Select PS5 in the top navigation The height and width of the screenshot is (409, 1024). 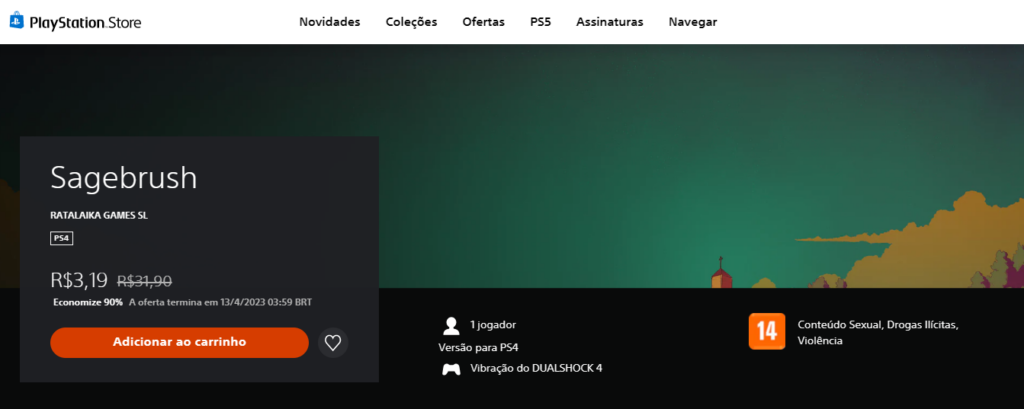point(540,22)
